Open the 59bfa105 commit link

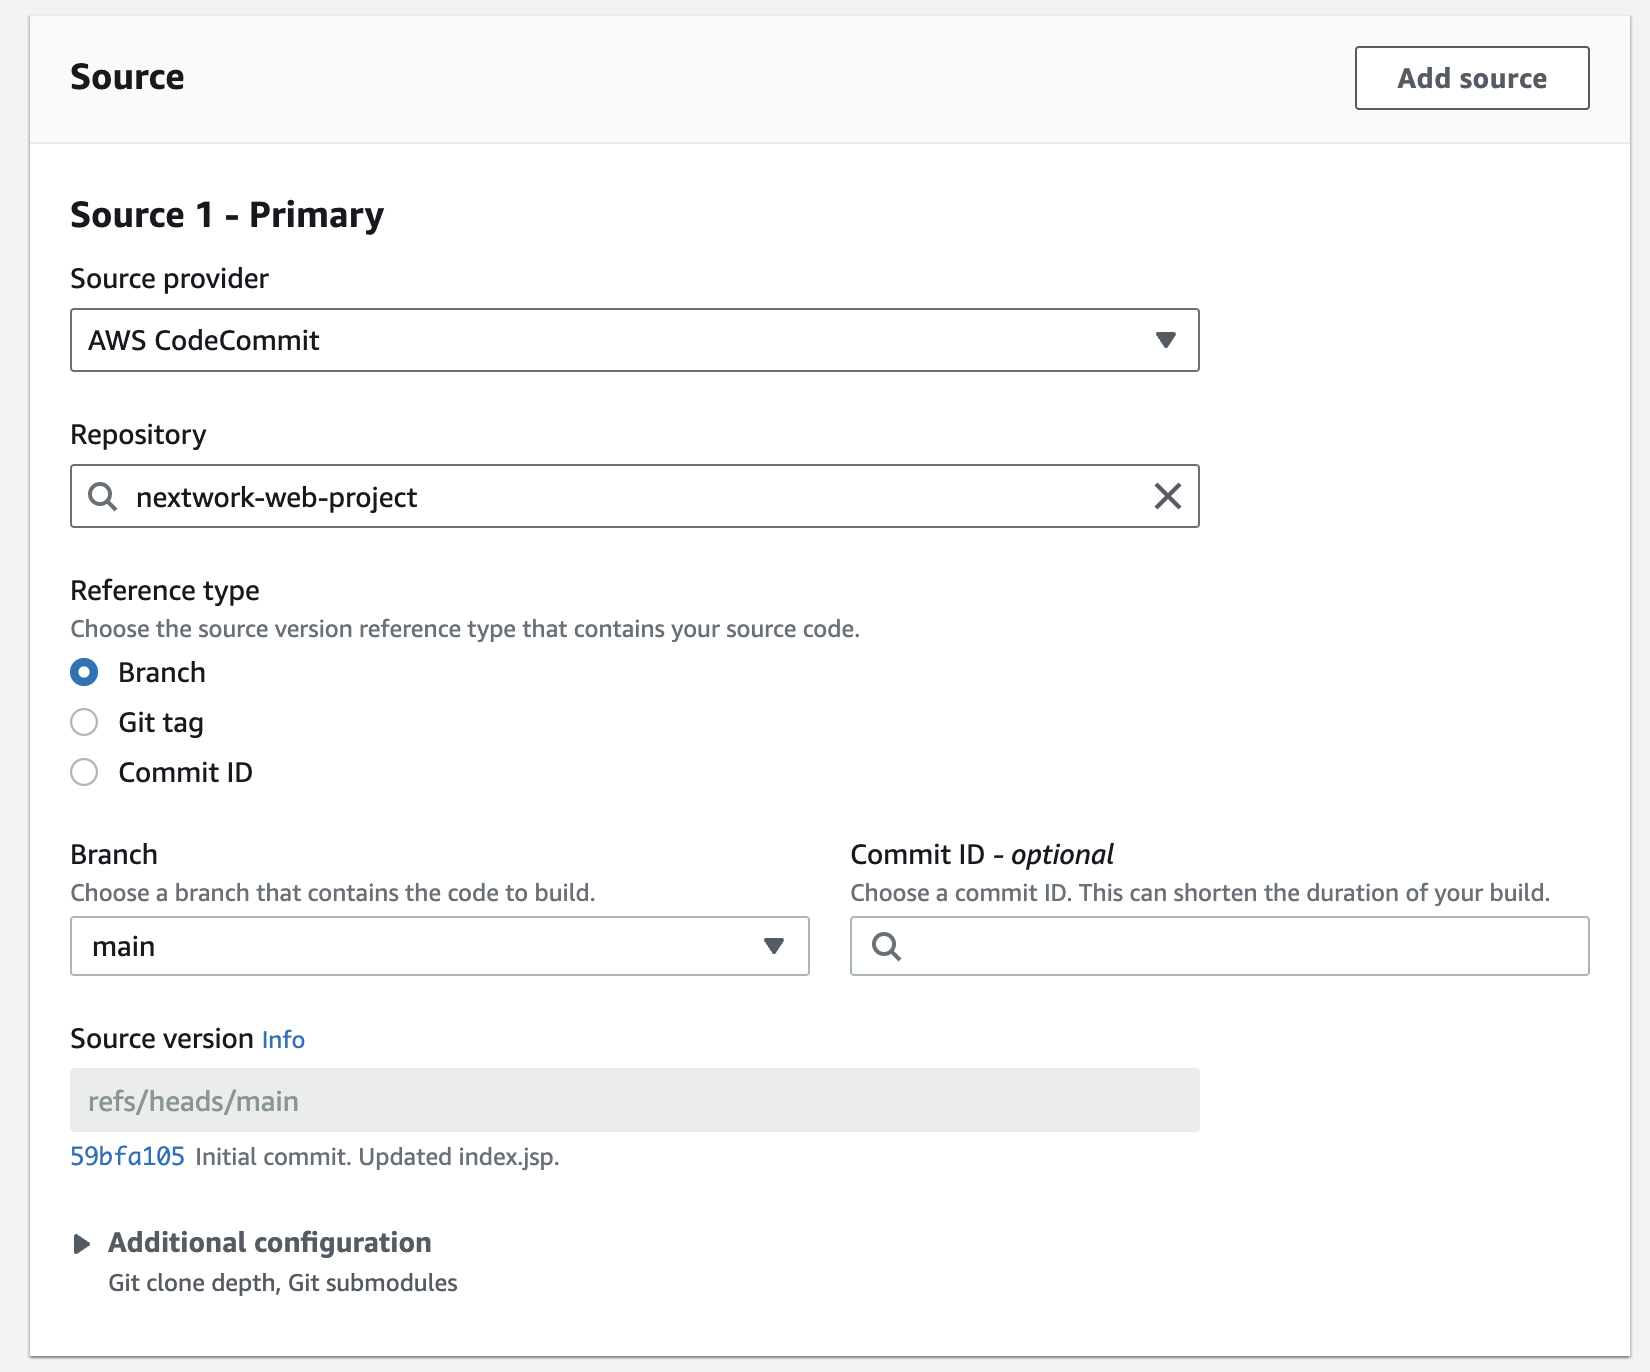(127, 1157)
